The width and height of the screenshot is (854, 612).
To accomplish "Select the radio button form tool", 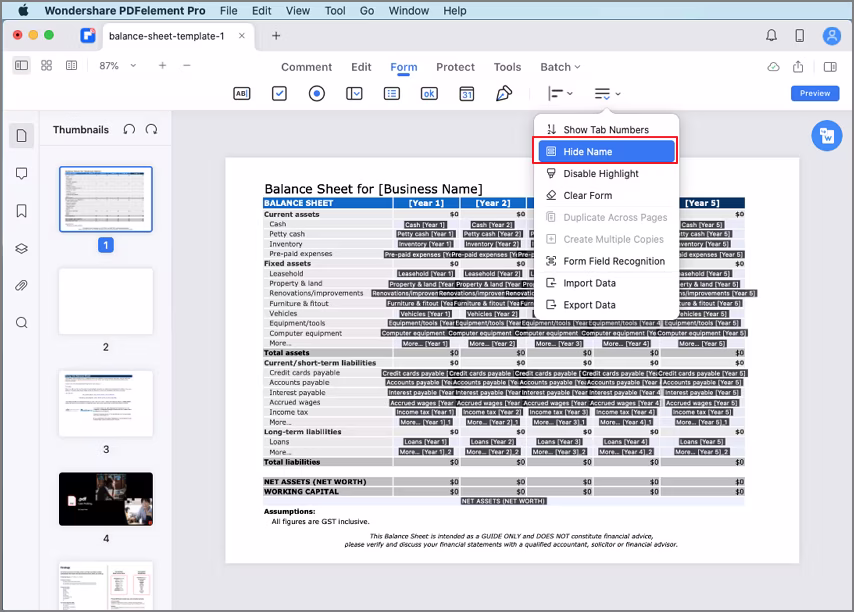I will (317, 93).
